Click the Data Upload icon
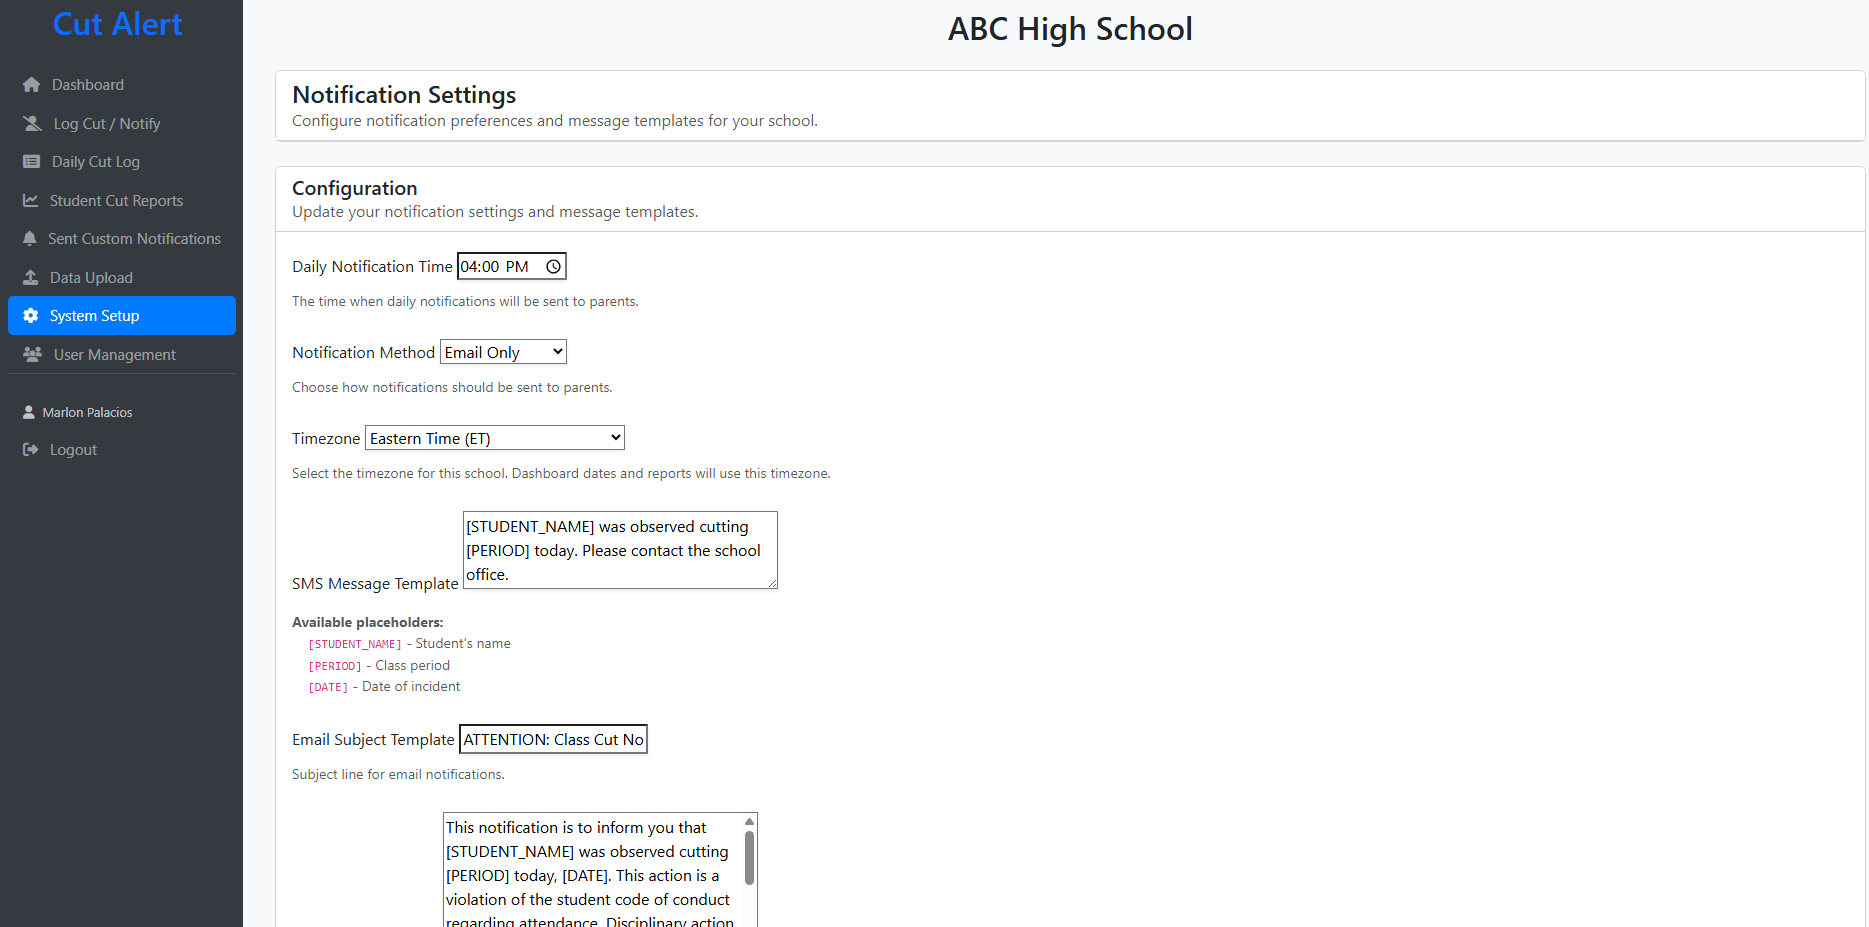This screenshot has height=927, width=1869. point(30,278)
